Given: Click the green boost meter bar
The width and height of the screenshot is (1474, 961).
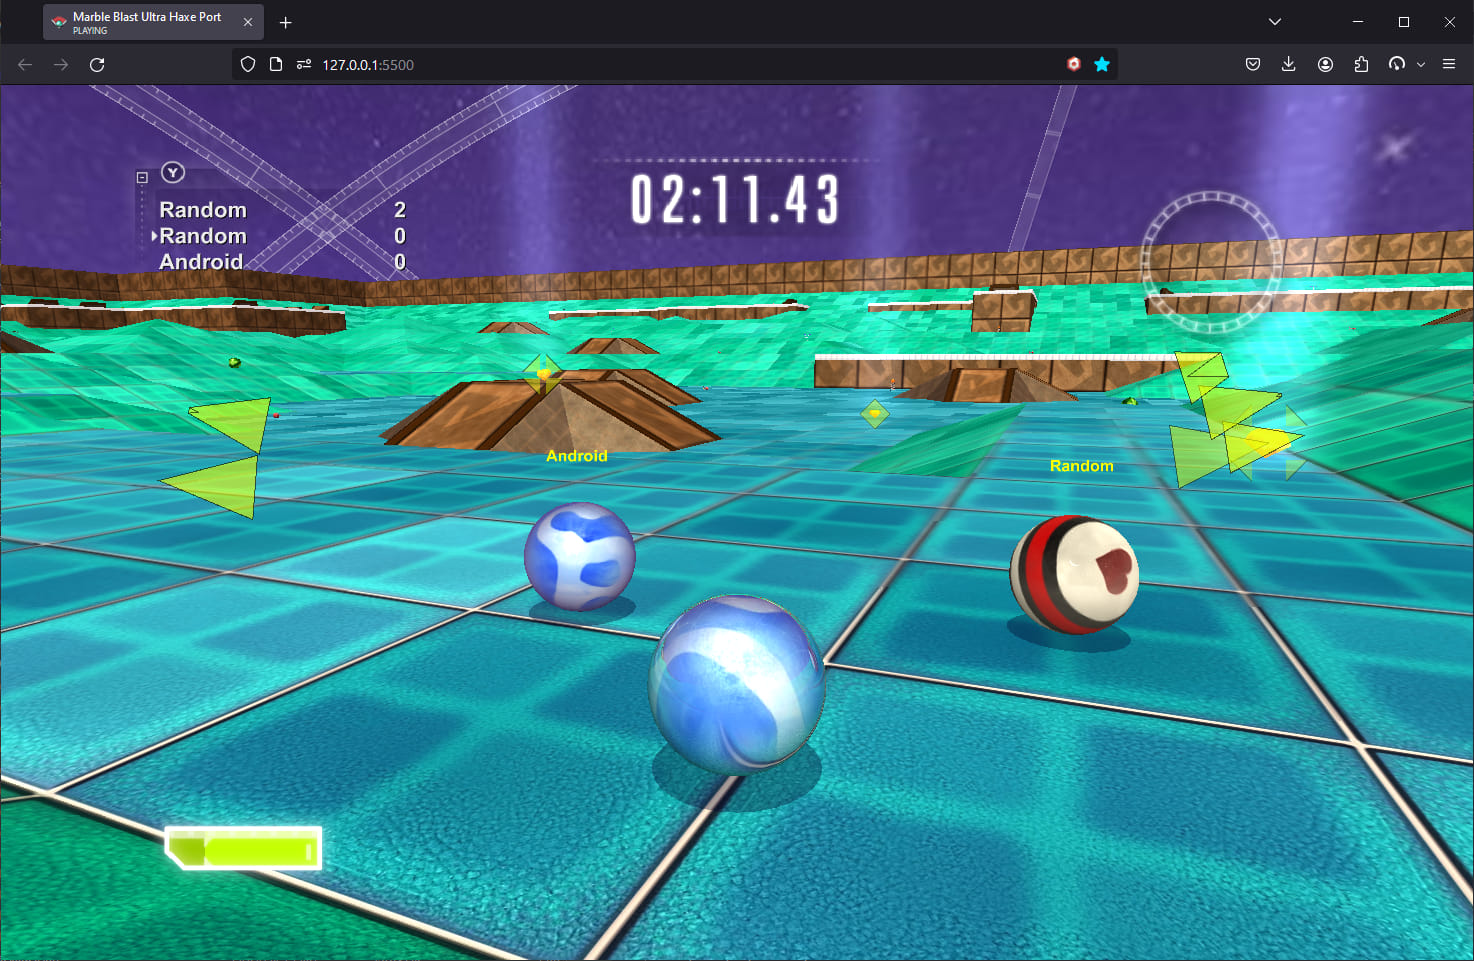Looking at the screenshot, I should tap(243, 849).
